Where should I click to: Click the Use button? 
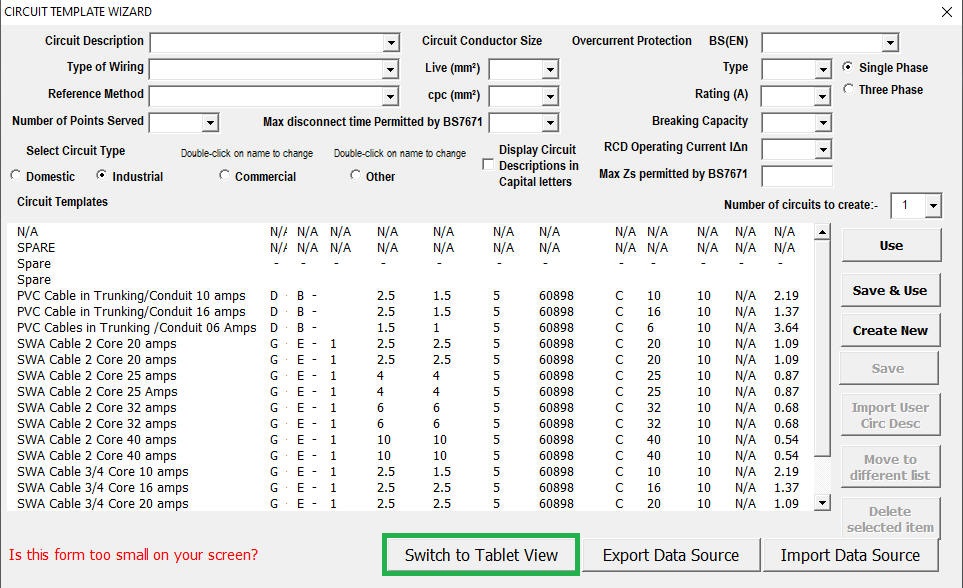point(890,245)
